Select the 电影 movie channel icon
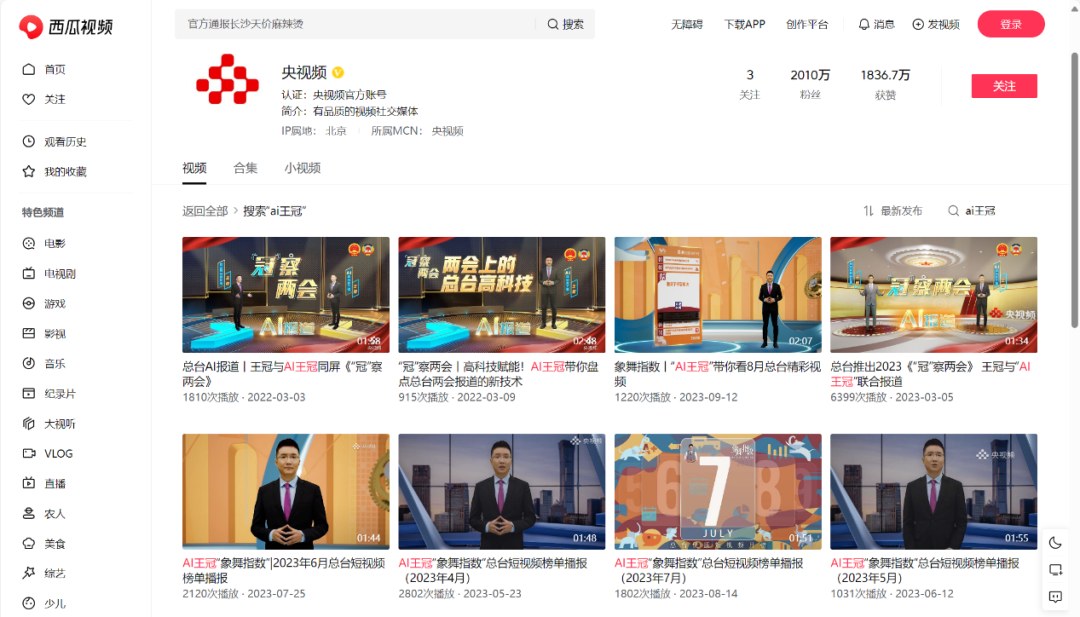 (28, 243)
